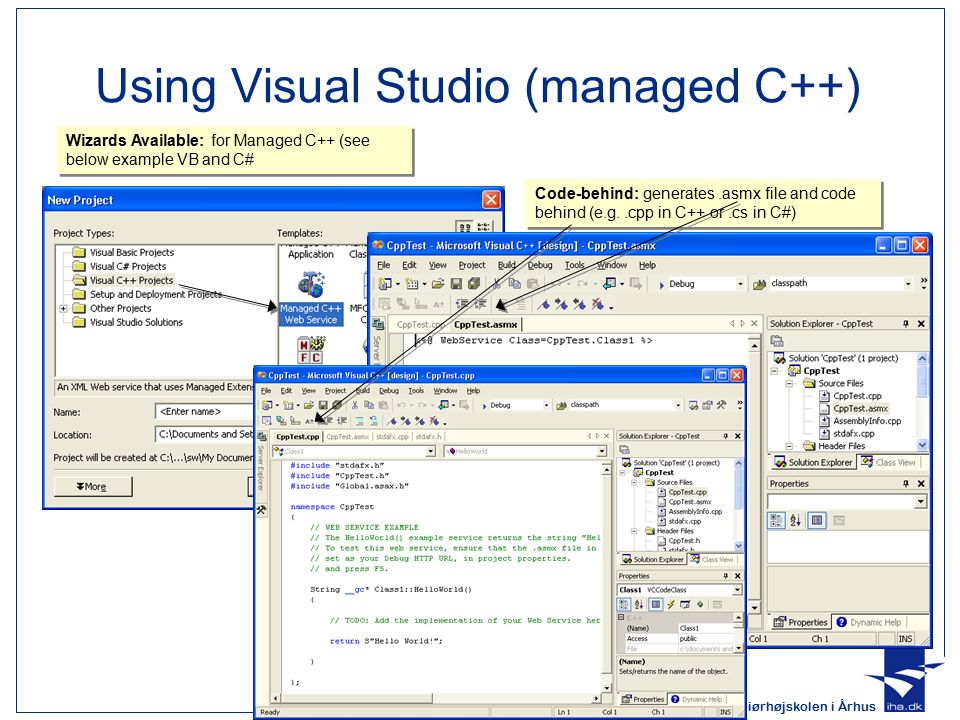Click Messages icon in CppTest.cpp Properties panel
Image resolution: width=960 pixels, height=720 pixels.
[685, 604]
